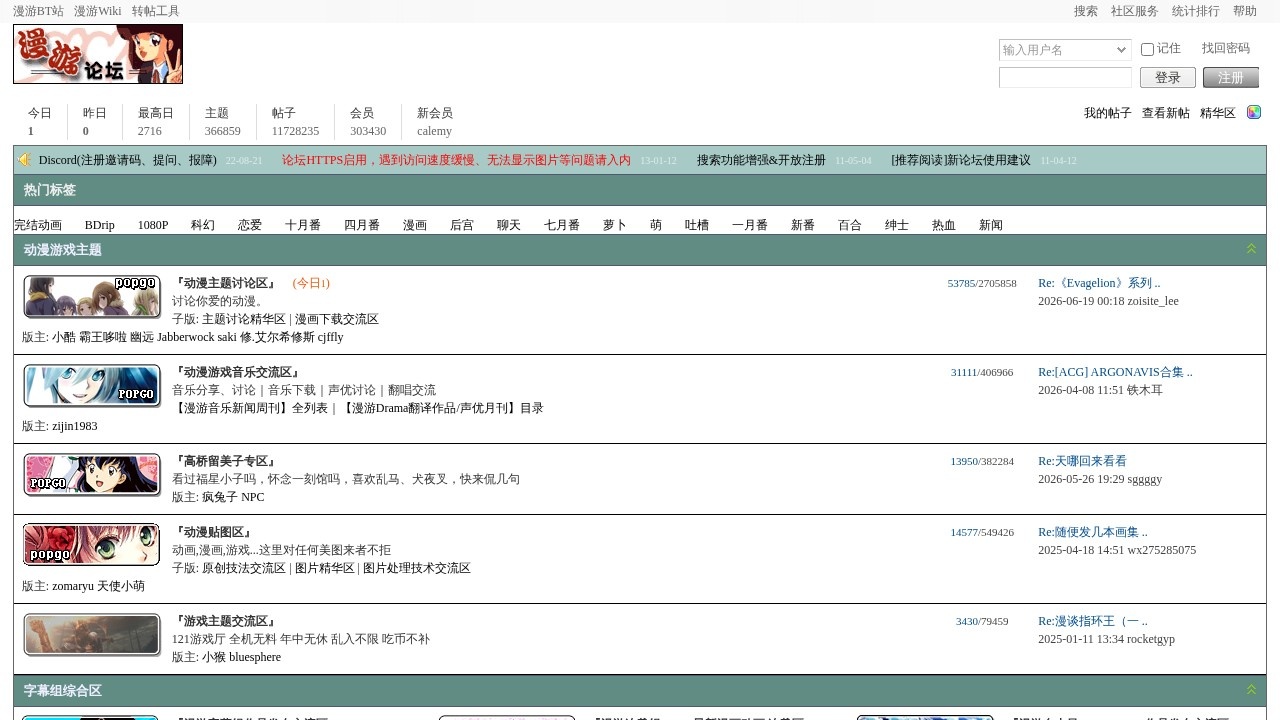Select the 恋爱 tag
This screenshot has width=1280, height=720.
(250, 225)
